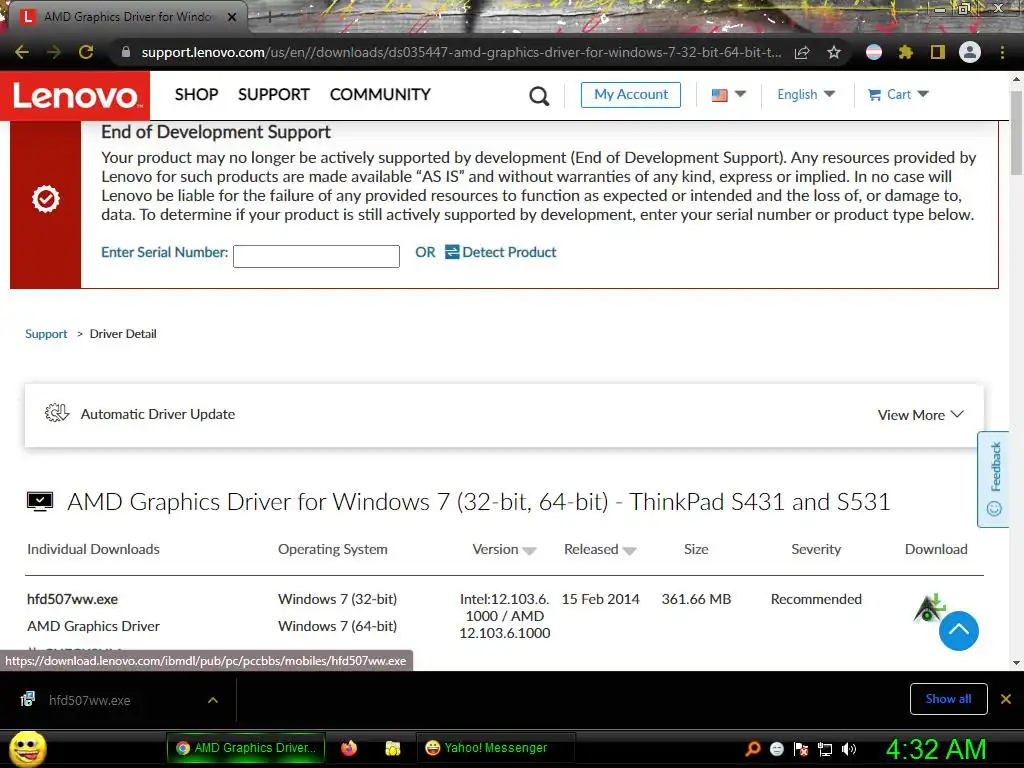The image size is (1024, 768).
Task: Expand the country flag dropdown
Action: coord(728,95)
